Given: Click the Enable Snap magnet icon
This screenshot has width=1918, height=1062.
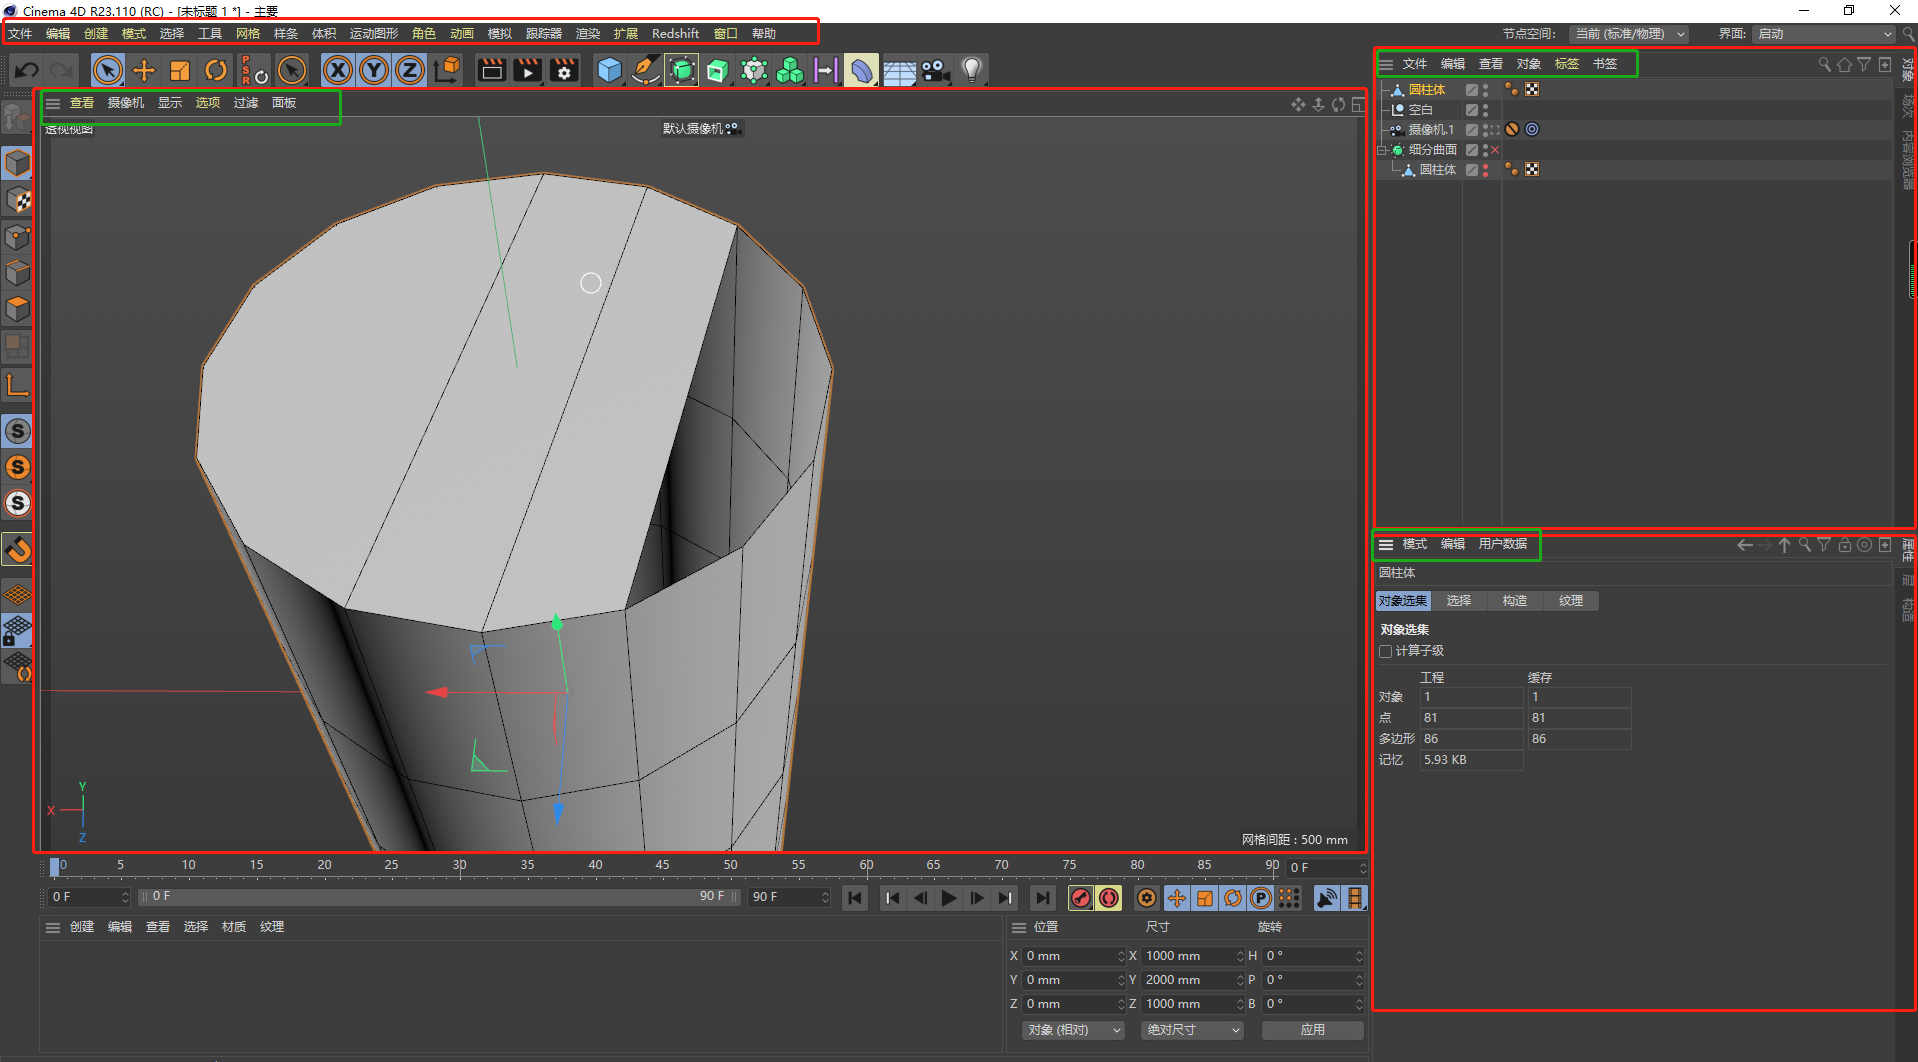Looking at the screenshot, I should tap(17, 549).
